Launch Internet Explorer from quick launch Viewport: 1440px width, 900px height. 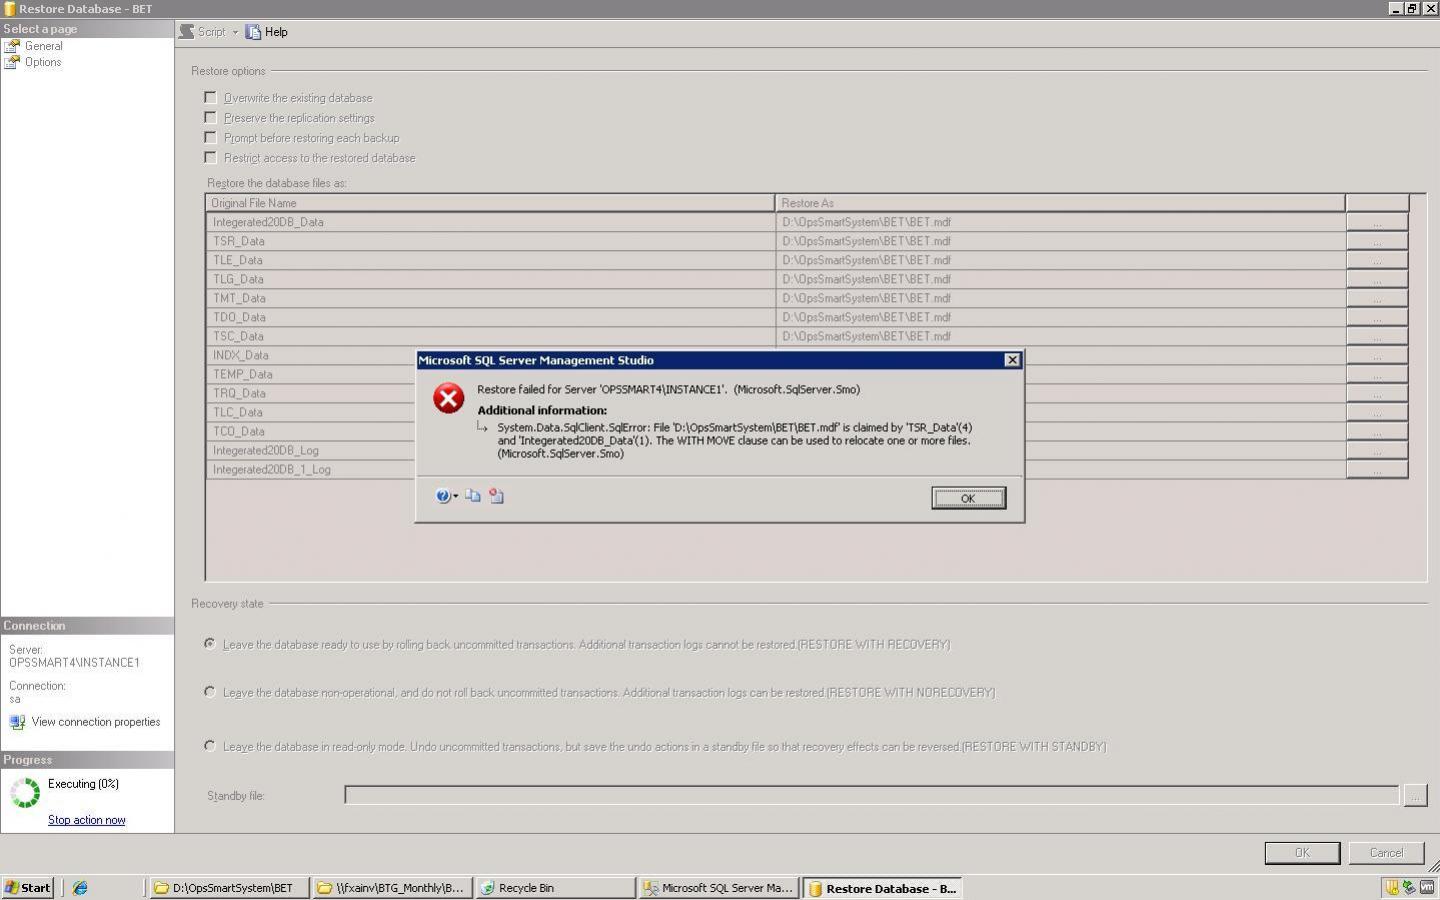click(x=80, y=888)
